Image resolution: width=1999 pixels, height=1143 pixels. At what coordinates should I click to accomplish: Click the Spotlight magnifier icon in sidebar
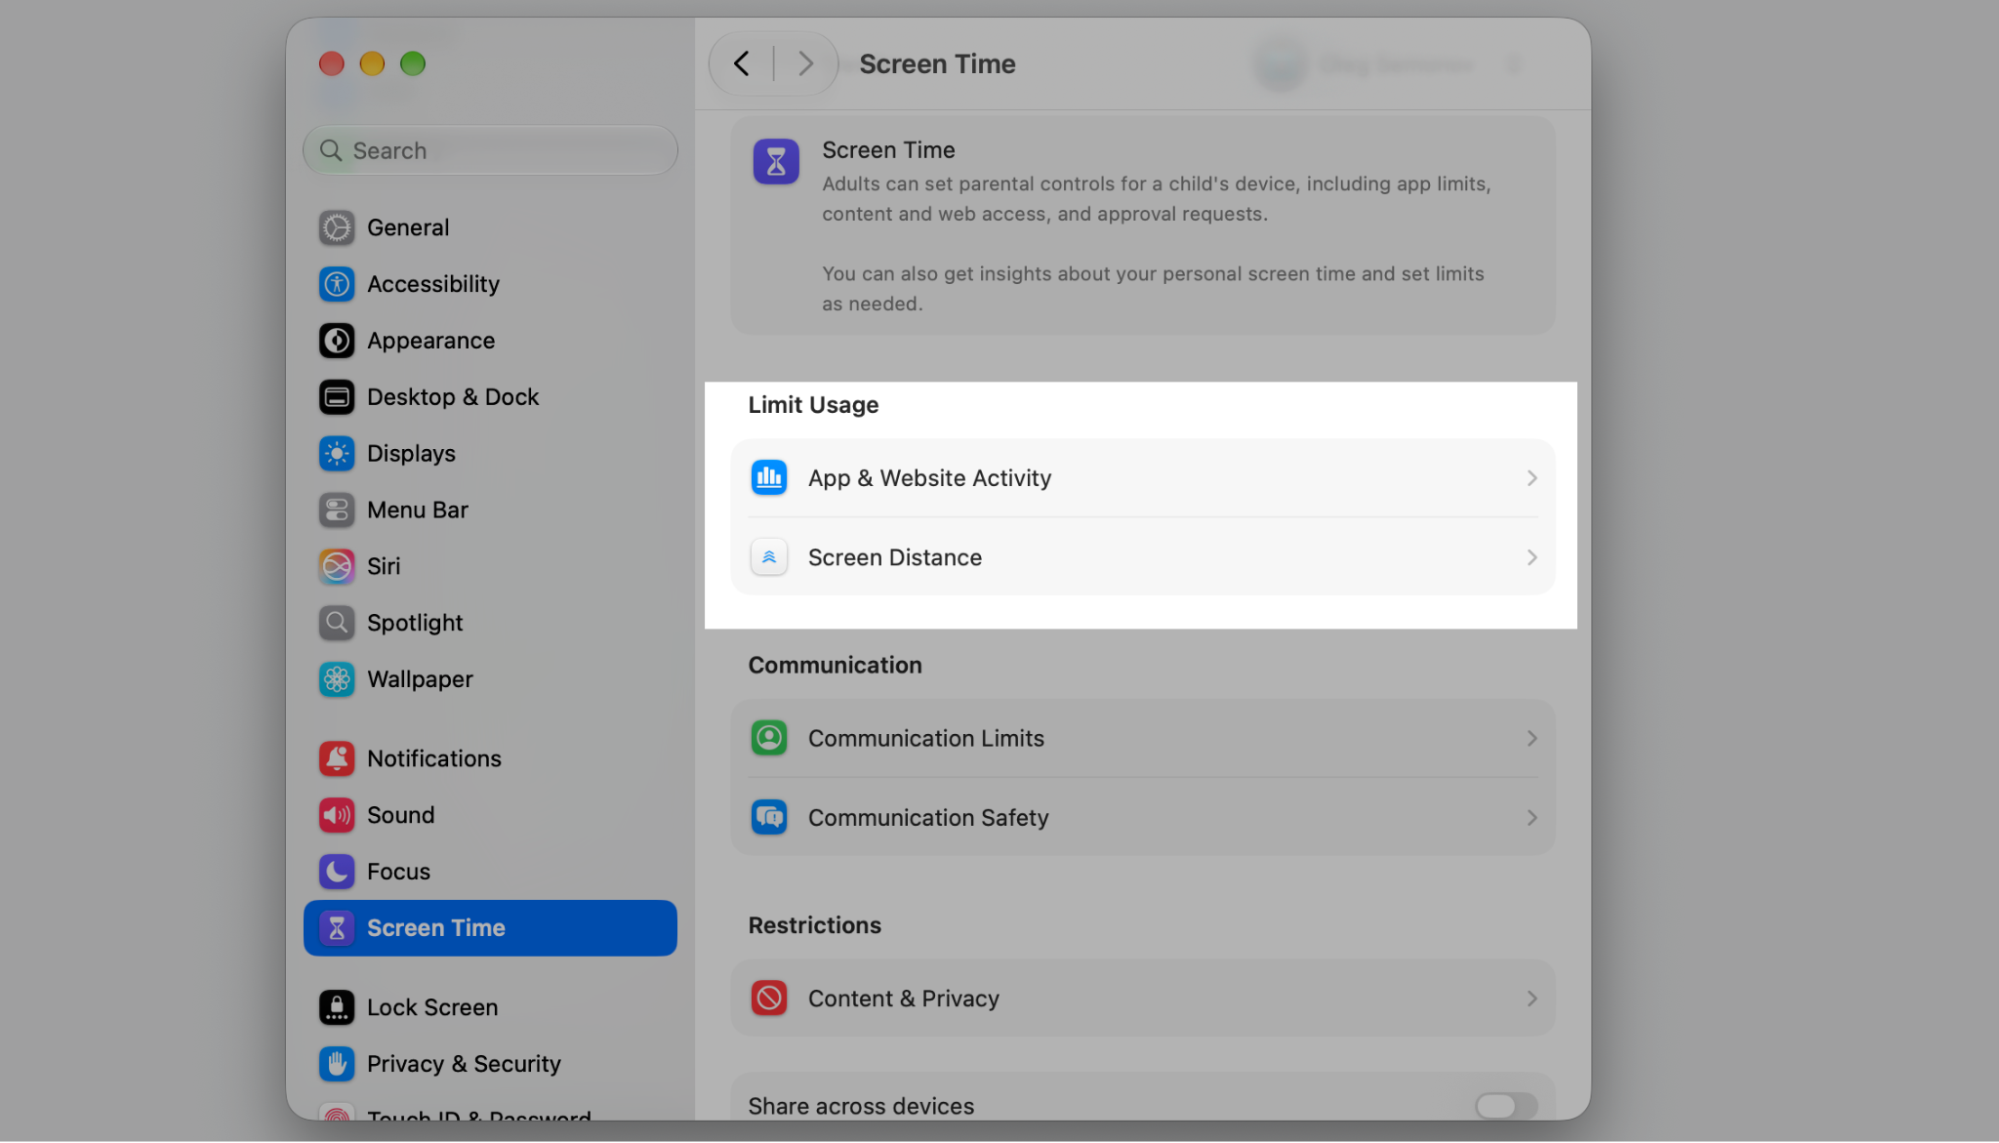click(x=336, y=623)
